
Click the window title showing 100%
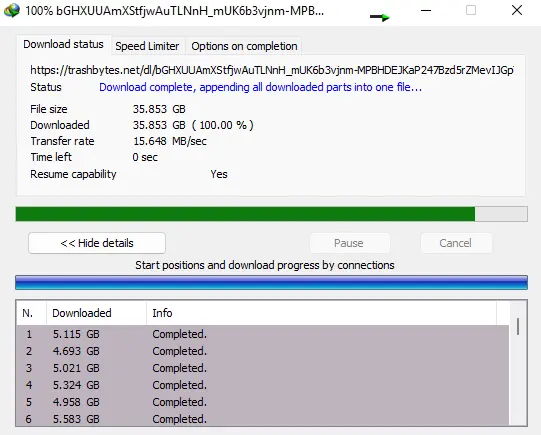(174, 11)
